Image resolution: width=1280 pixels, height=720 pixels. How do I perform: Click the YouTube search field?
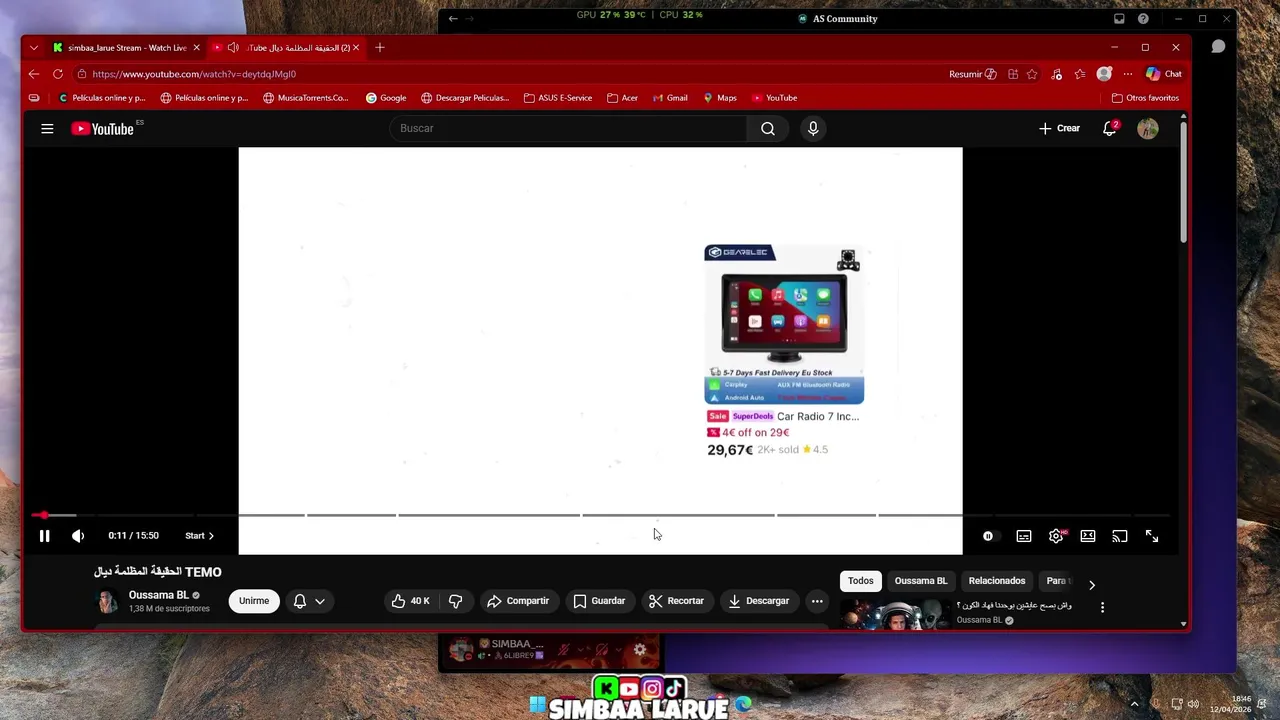(x=568, y=128)
